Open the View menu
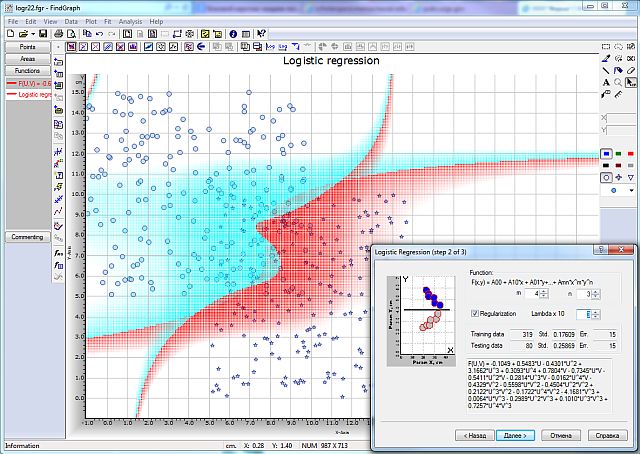Screen dimensions: 640x454 click(50, 21)
